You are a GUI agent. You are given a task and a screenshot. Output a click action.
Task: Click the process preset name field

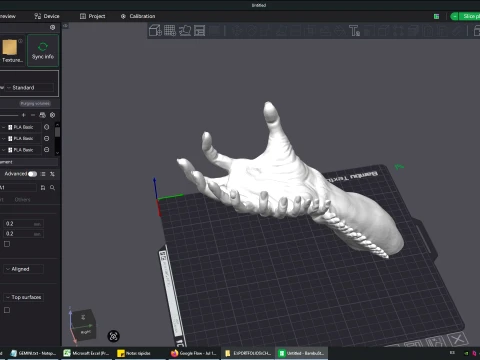click(x=18, y=188)
